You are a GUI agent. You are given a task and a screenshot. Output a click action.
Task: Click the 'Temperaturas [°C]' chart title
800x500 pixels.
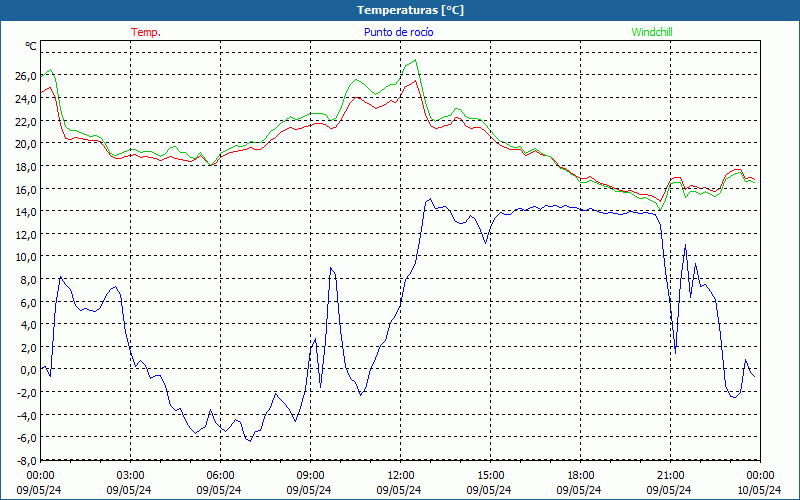coord(410,10)
